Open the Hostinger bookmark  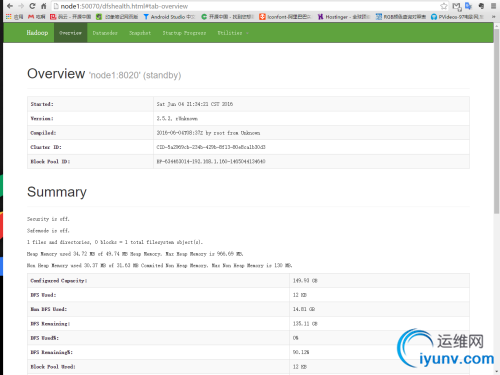pyautogui.click(x=343, y=17)
